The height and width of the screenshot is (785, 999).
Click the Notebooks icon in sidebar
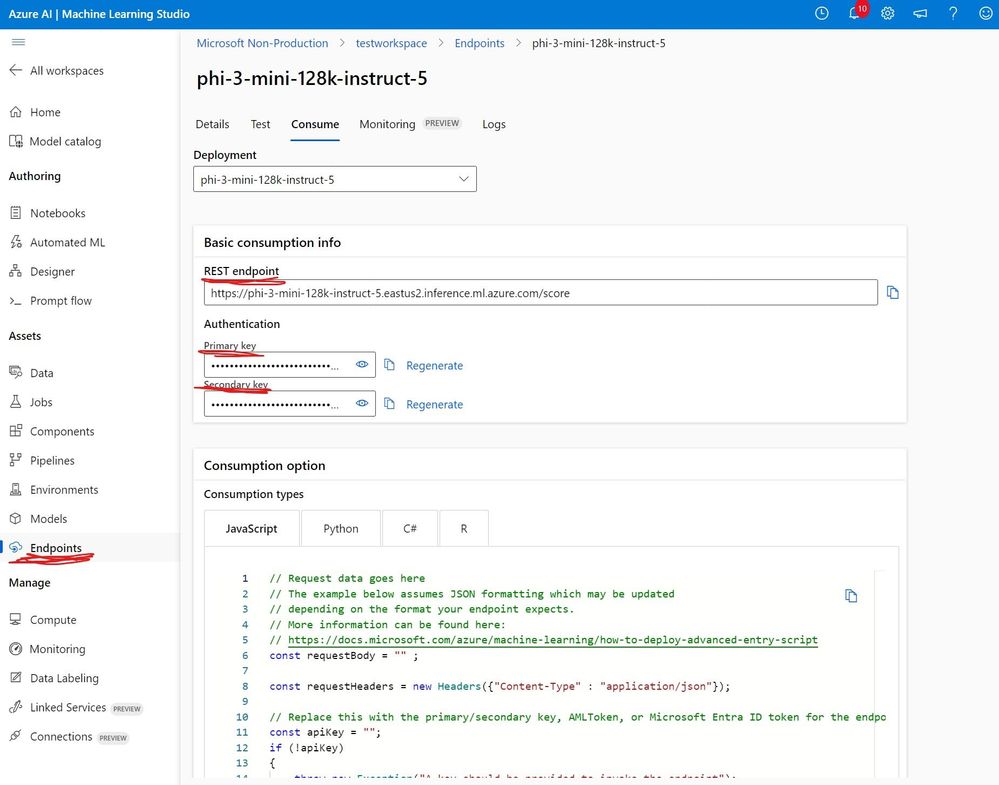tap(16, 213)
